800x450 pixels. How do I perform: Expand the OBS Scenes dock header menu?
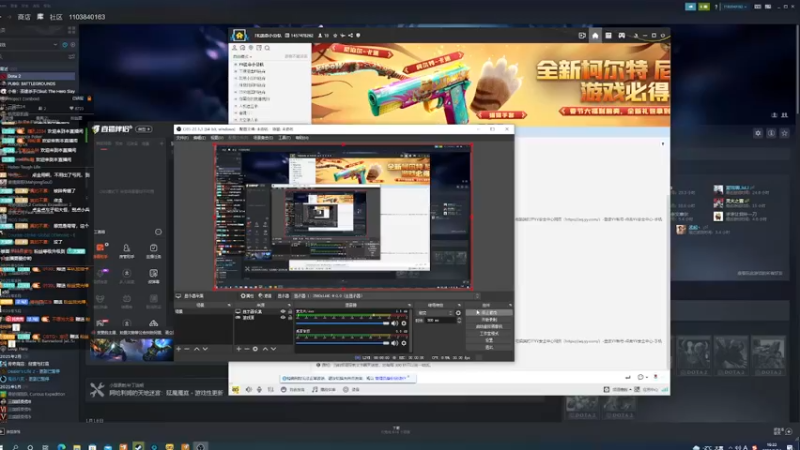[x=229, y=305]
